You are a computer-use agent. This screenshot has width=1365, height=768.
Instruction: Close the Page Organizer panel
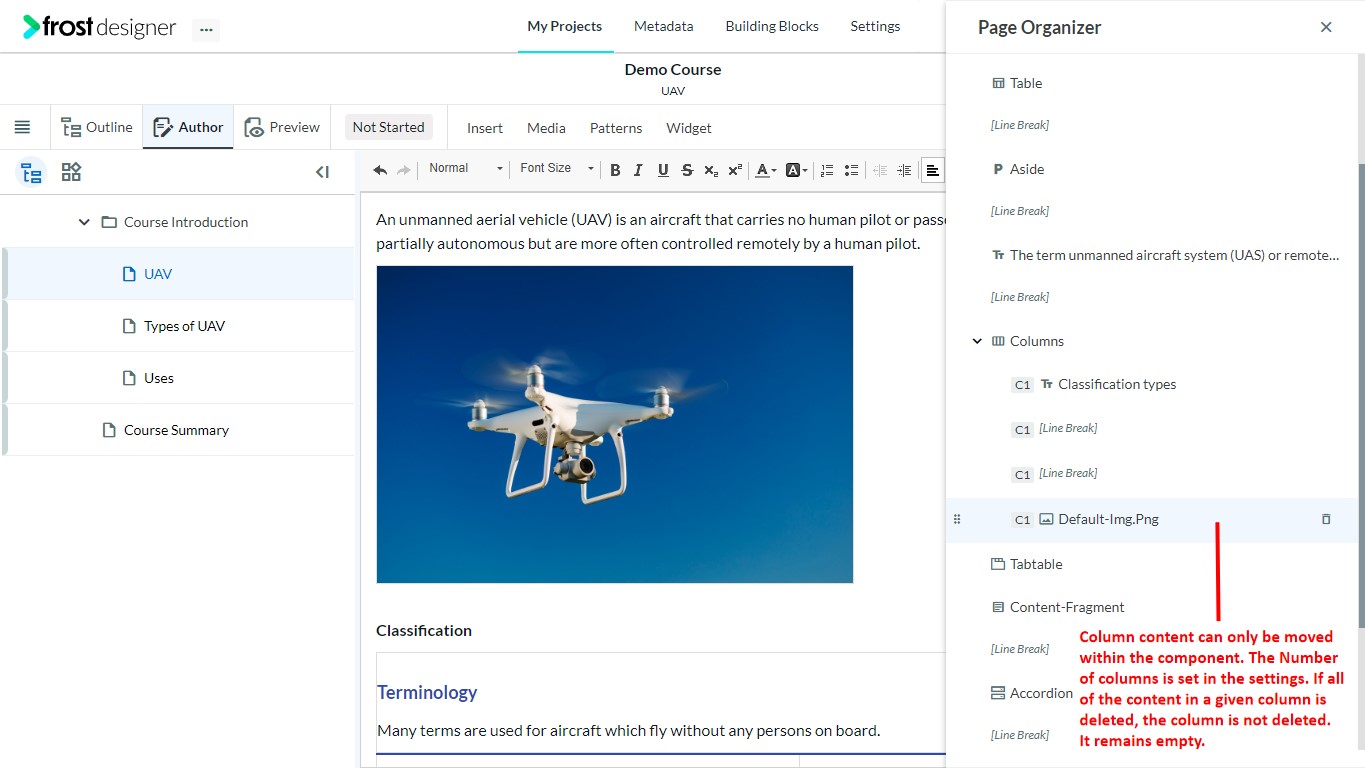point(1326,27)
